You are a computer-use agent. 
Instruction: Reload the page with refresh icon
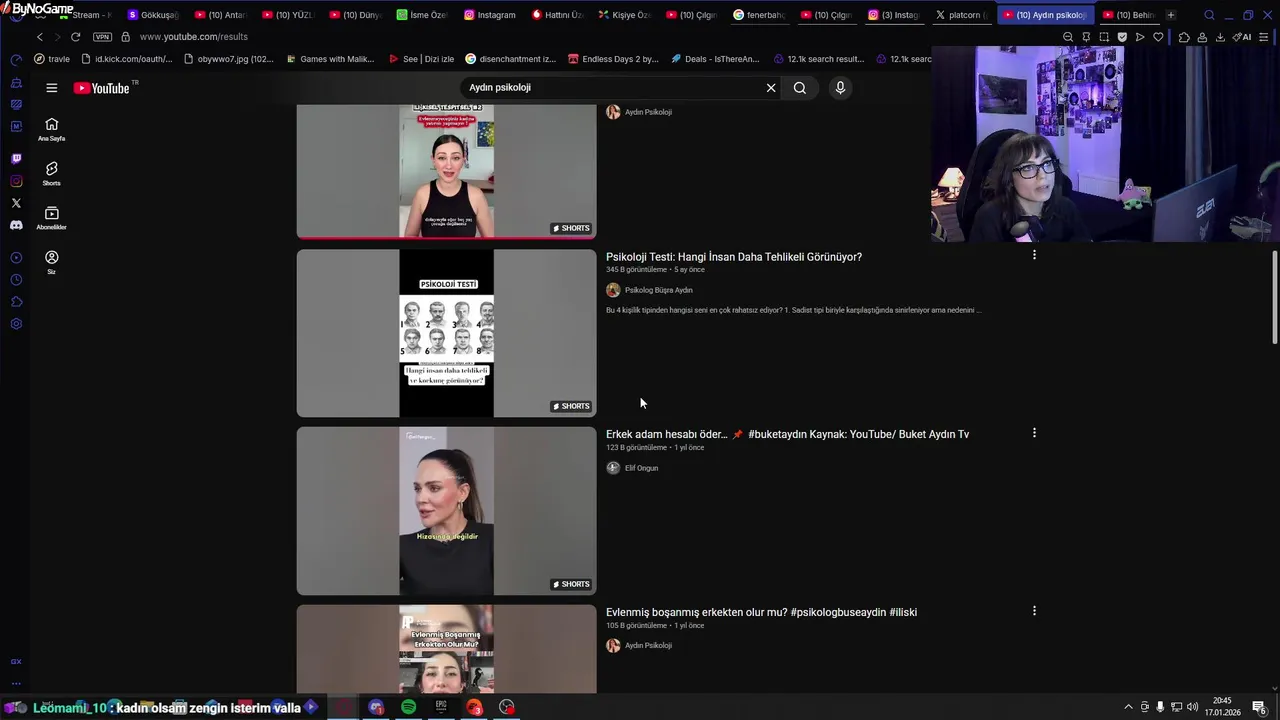pyautogui.click(x=75, y=37)
